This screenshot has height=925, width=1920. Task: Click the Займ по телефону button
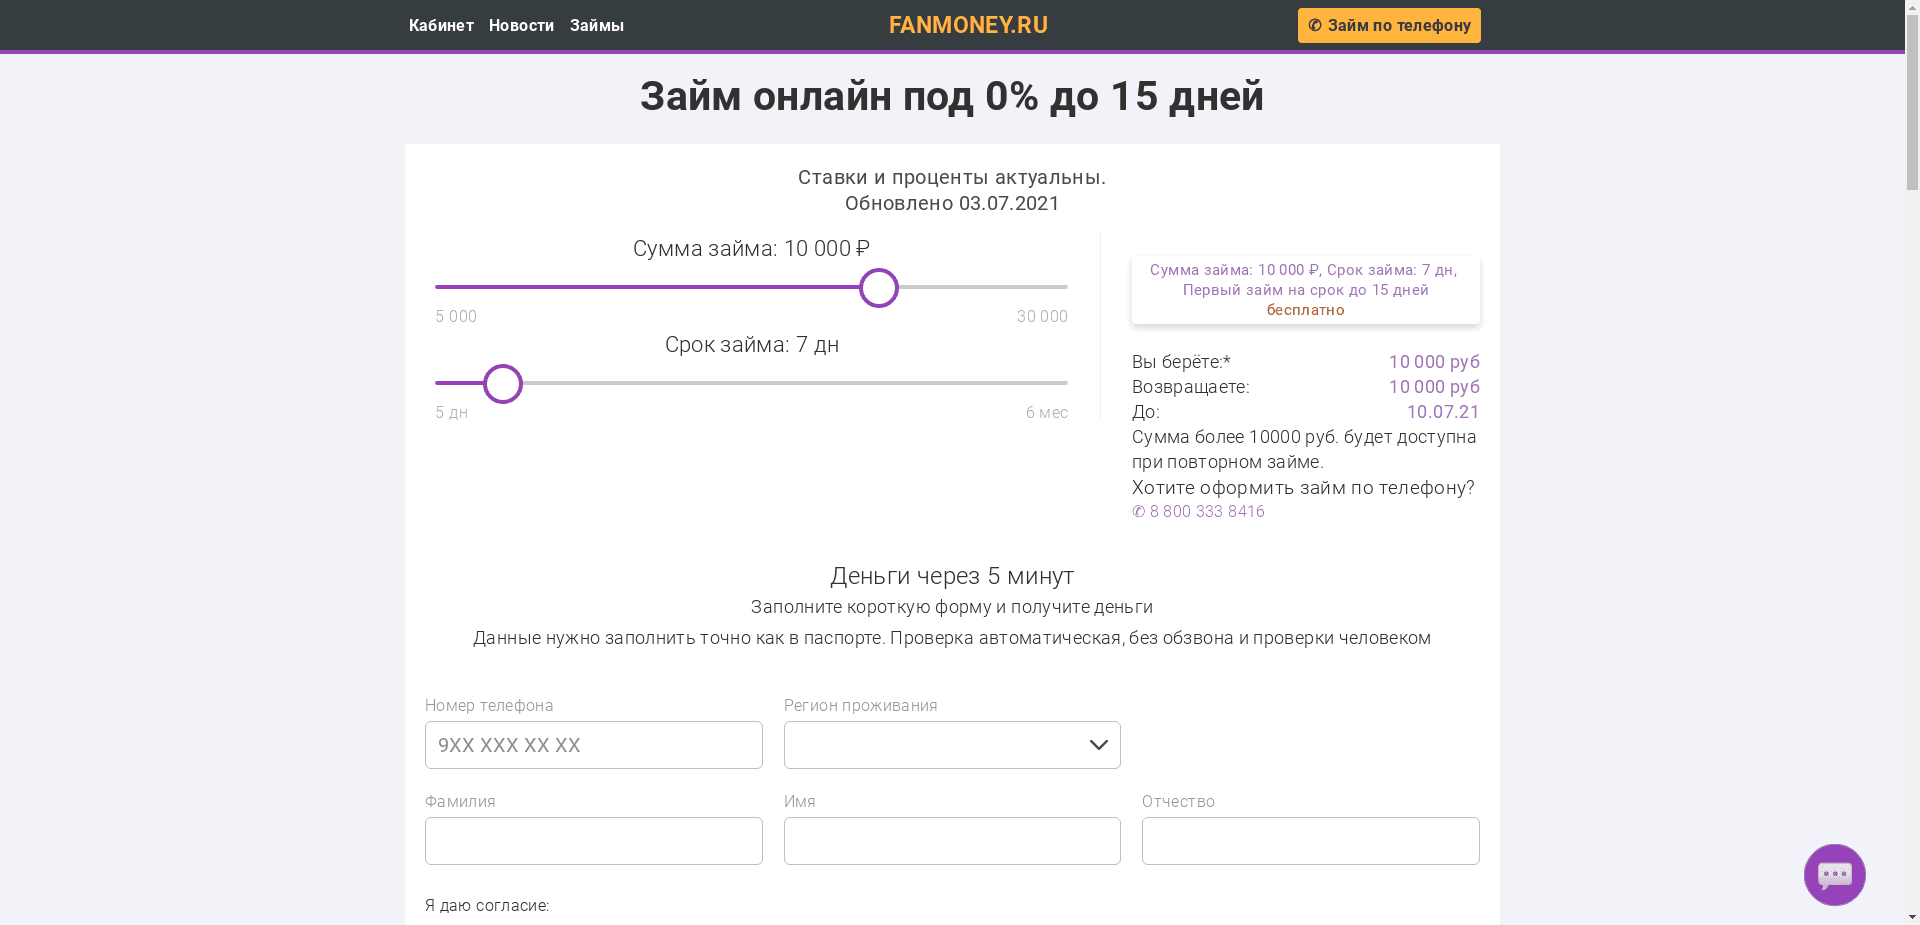point(1388,25)
